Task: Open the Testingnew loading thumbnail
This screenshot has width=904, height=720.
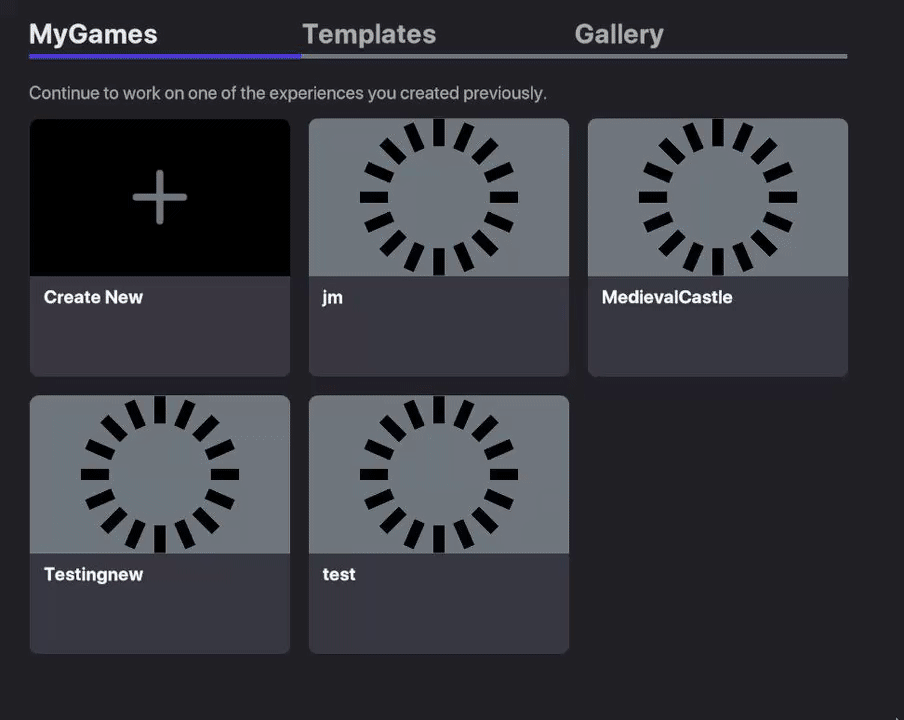Action: [160, 474]
